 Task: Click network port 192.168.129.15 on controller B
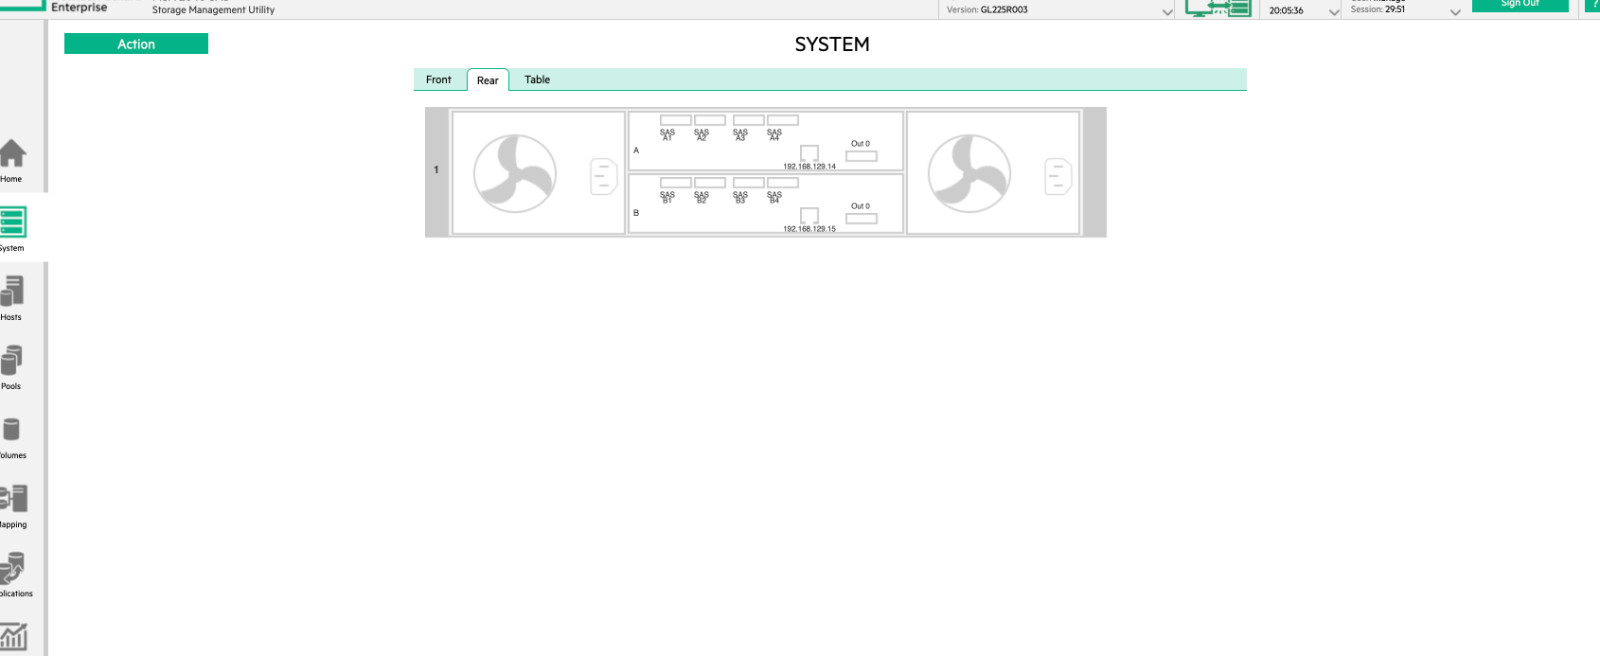click(x=809, y=215)
